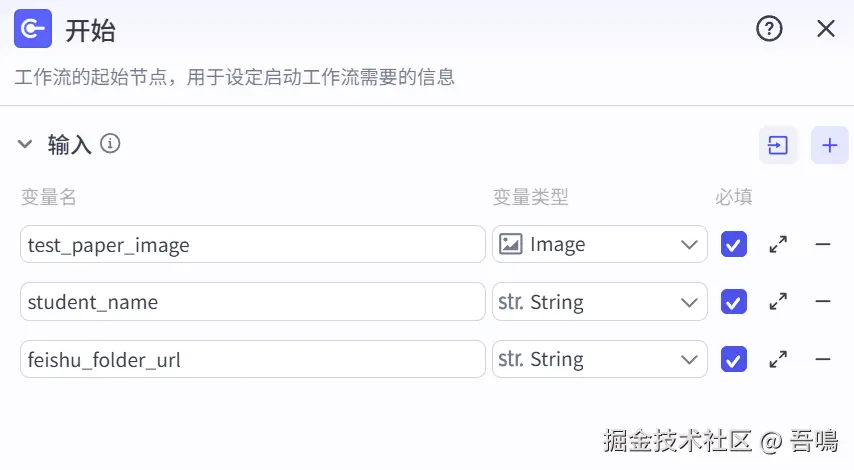This screenshot has height=470, width=854.
Task: Click the info icon beside 输入
Action: coord(111,144)
